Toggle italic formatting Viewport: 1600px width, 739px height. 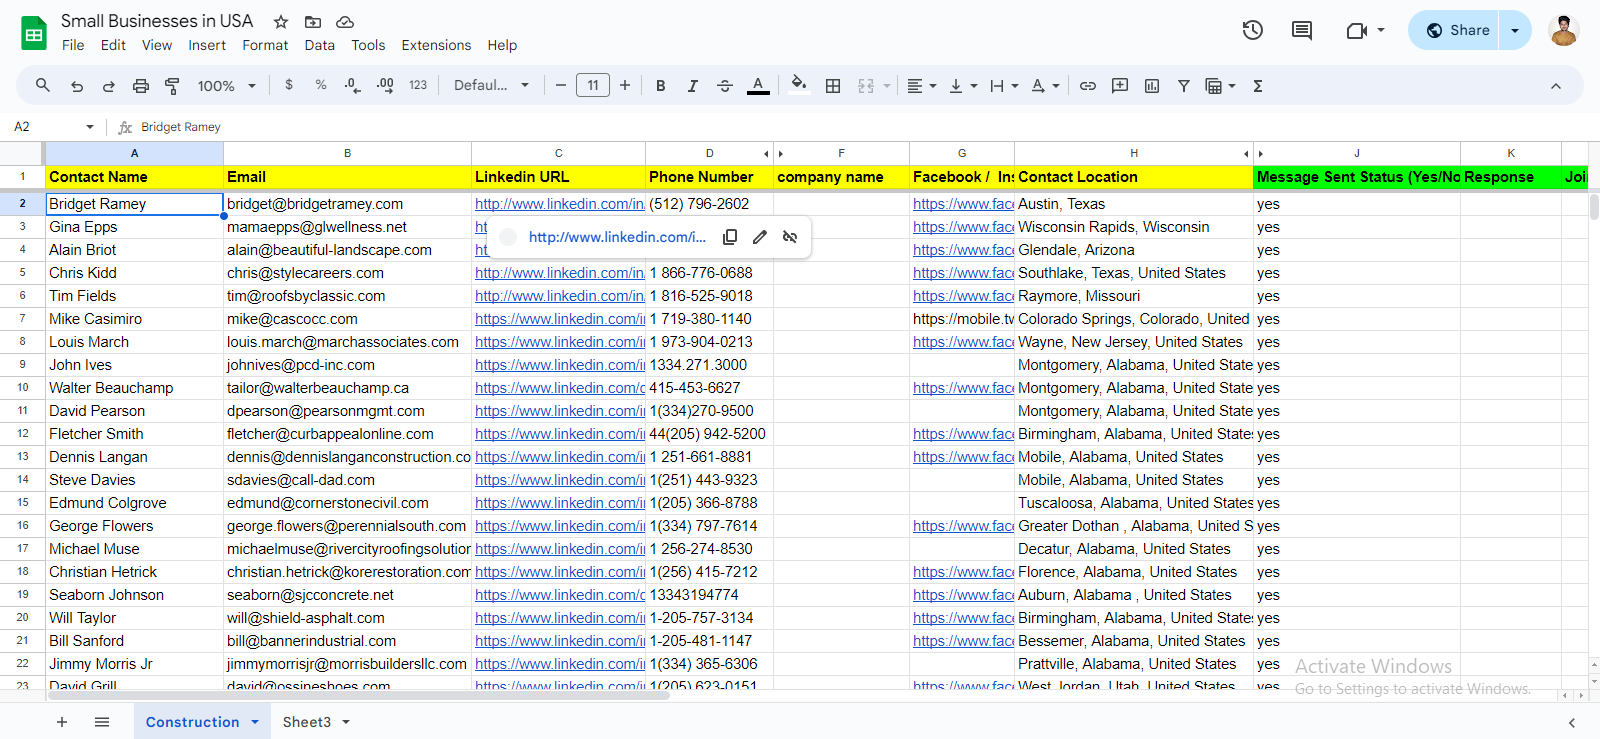(x=692, y=86)
